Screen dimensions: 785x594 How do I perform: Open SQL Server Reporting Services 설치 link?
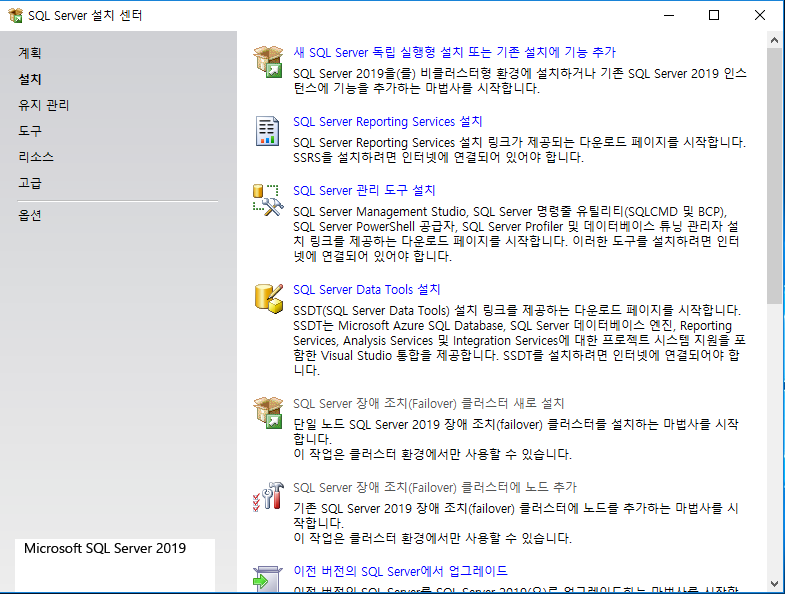pyautogui.click(x=387, y=122)
